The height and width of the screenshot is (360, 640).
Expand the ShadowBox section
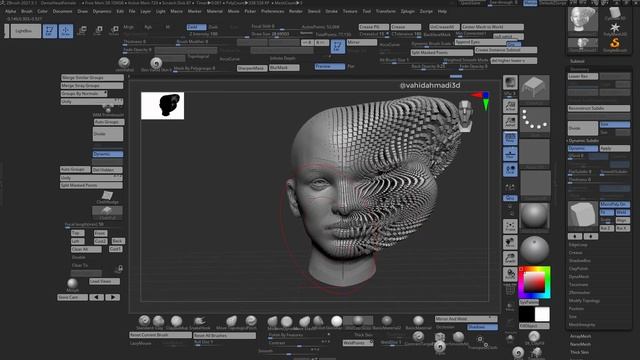(580, 261)
